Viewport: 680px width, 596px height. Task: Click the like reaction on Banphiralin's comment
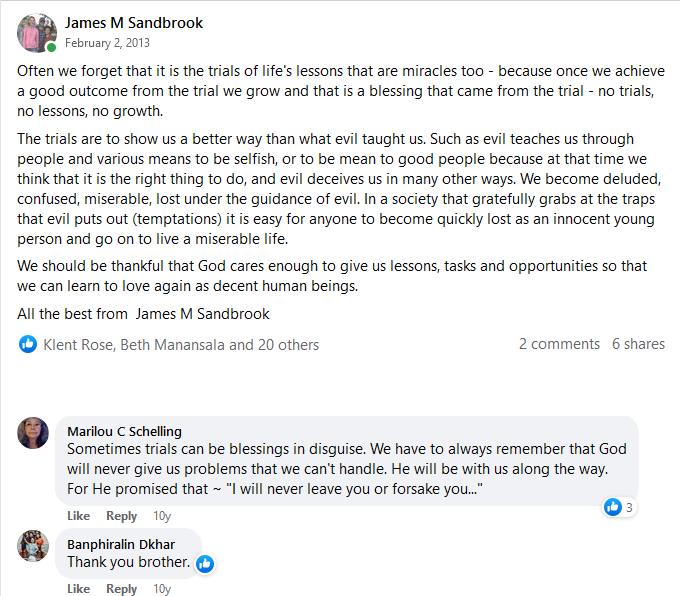click(x=205, y=564)
